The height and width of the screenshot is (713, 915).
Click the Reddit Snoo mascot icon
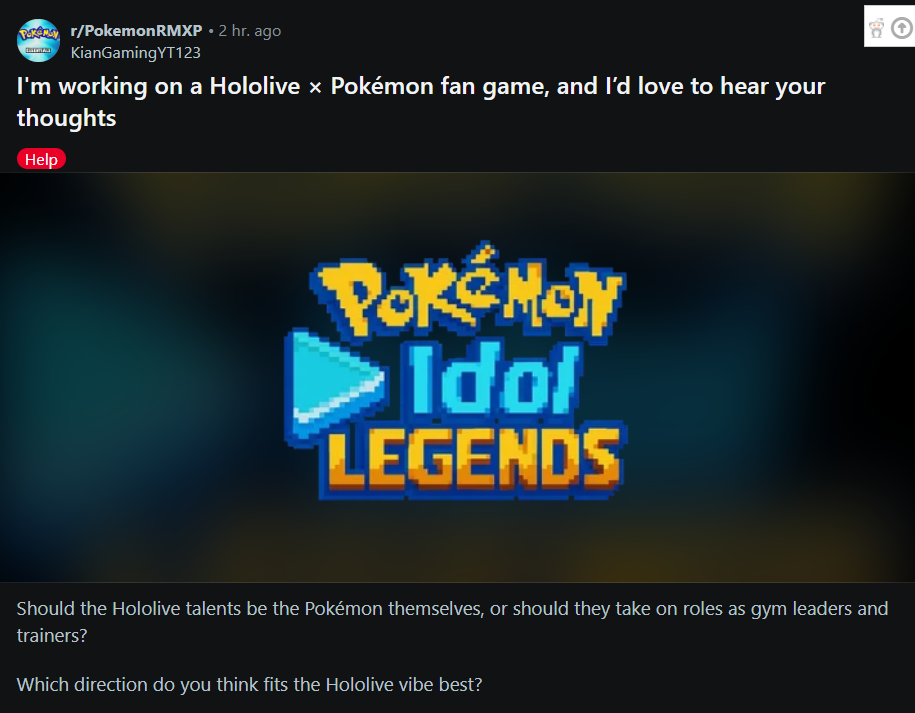pyautogui.click(x=876, y=28)
